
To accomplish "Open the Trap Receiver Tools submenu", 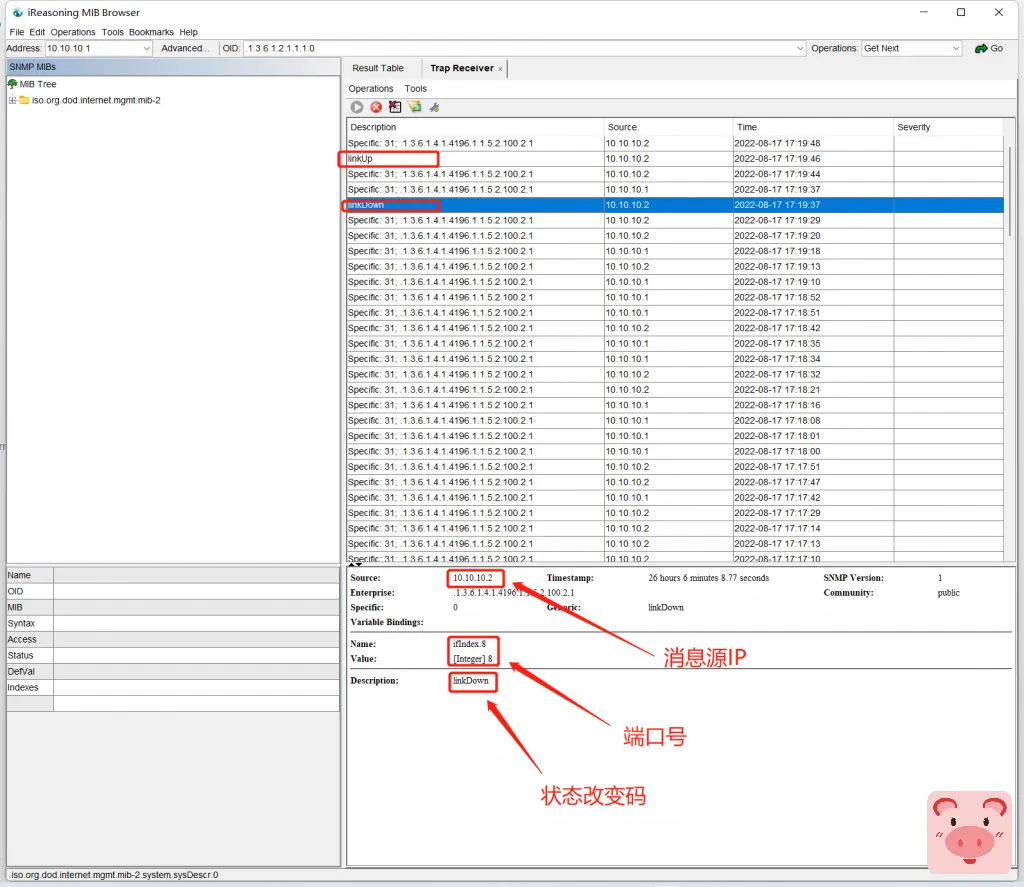I will click(x=415, y=89).
